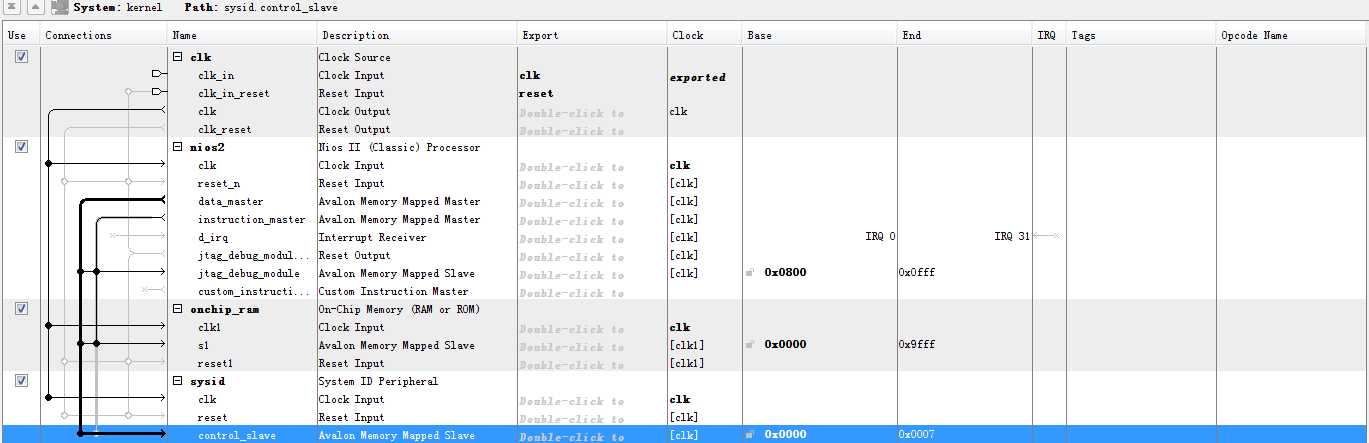Select the d_irq interface row

point(214,237)
